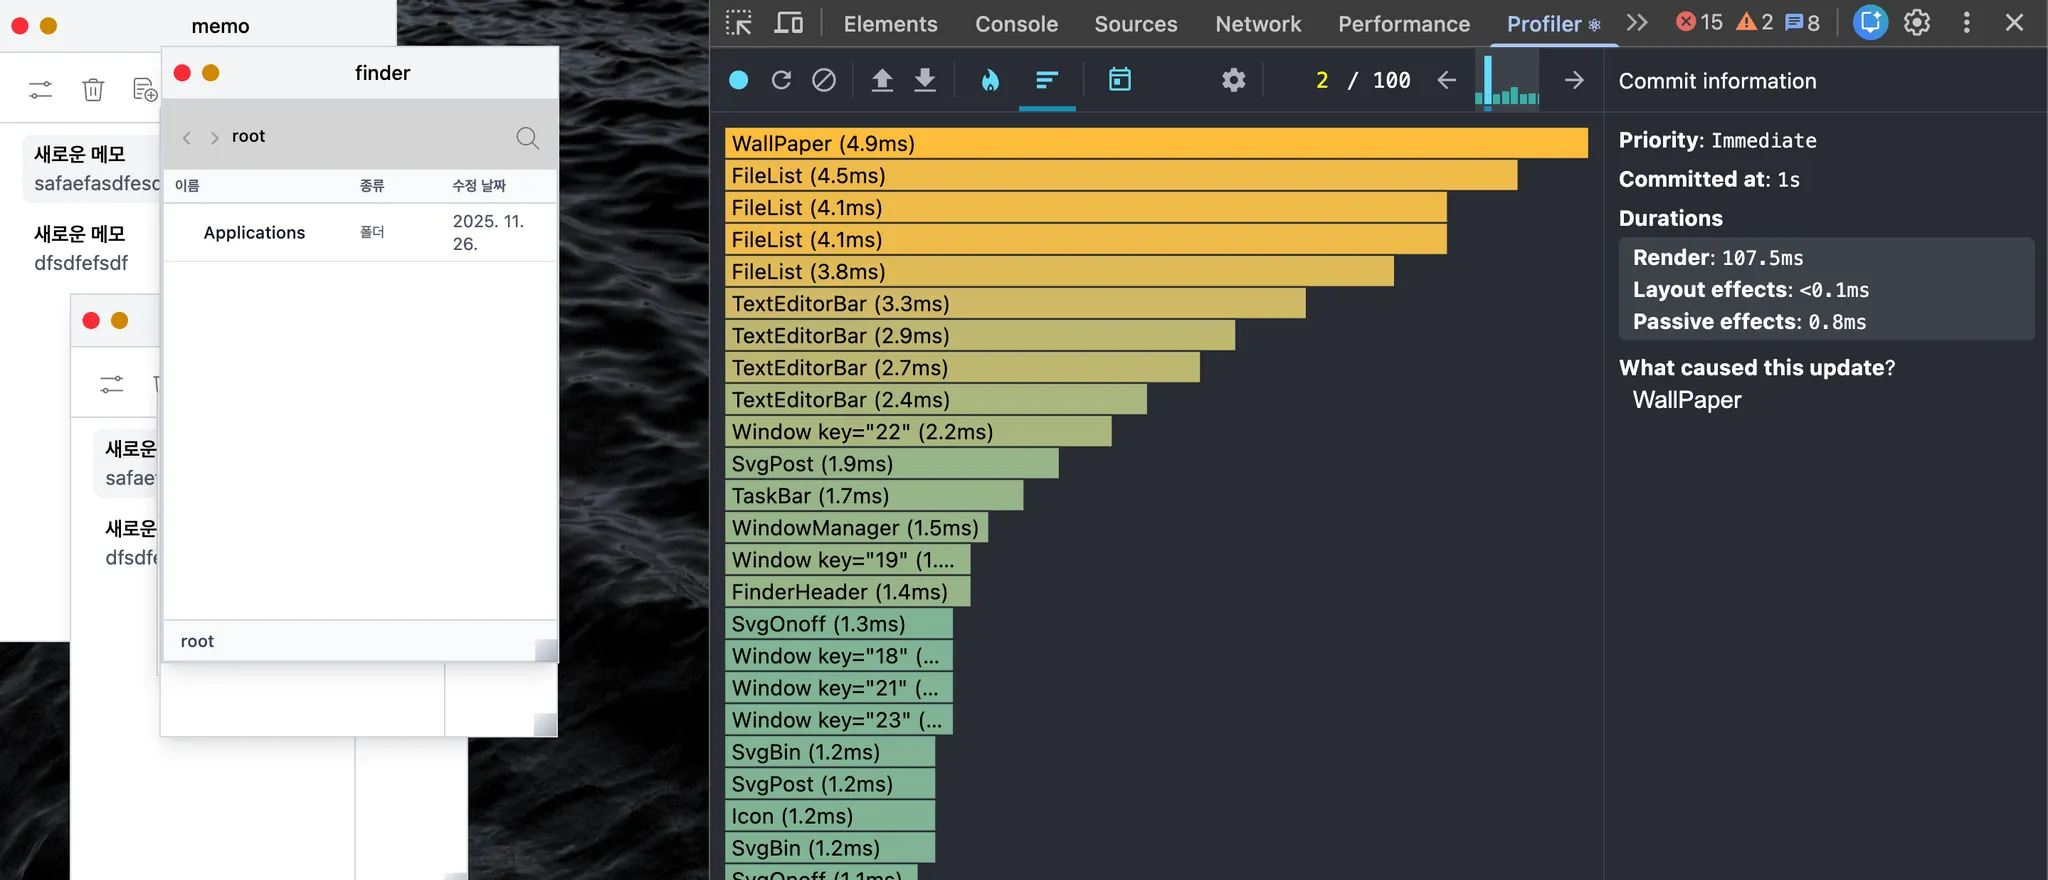The width and height of the screenshot is (2048, 880).
Task: Click root path in finder status bar
Action: tap(197, 641)
